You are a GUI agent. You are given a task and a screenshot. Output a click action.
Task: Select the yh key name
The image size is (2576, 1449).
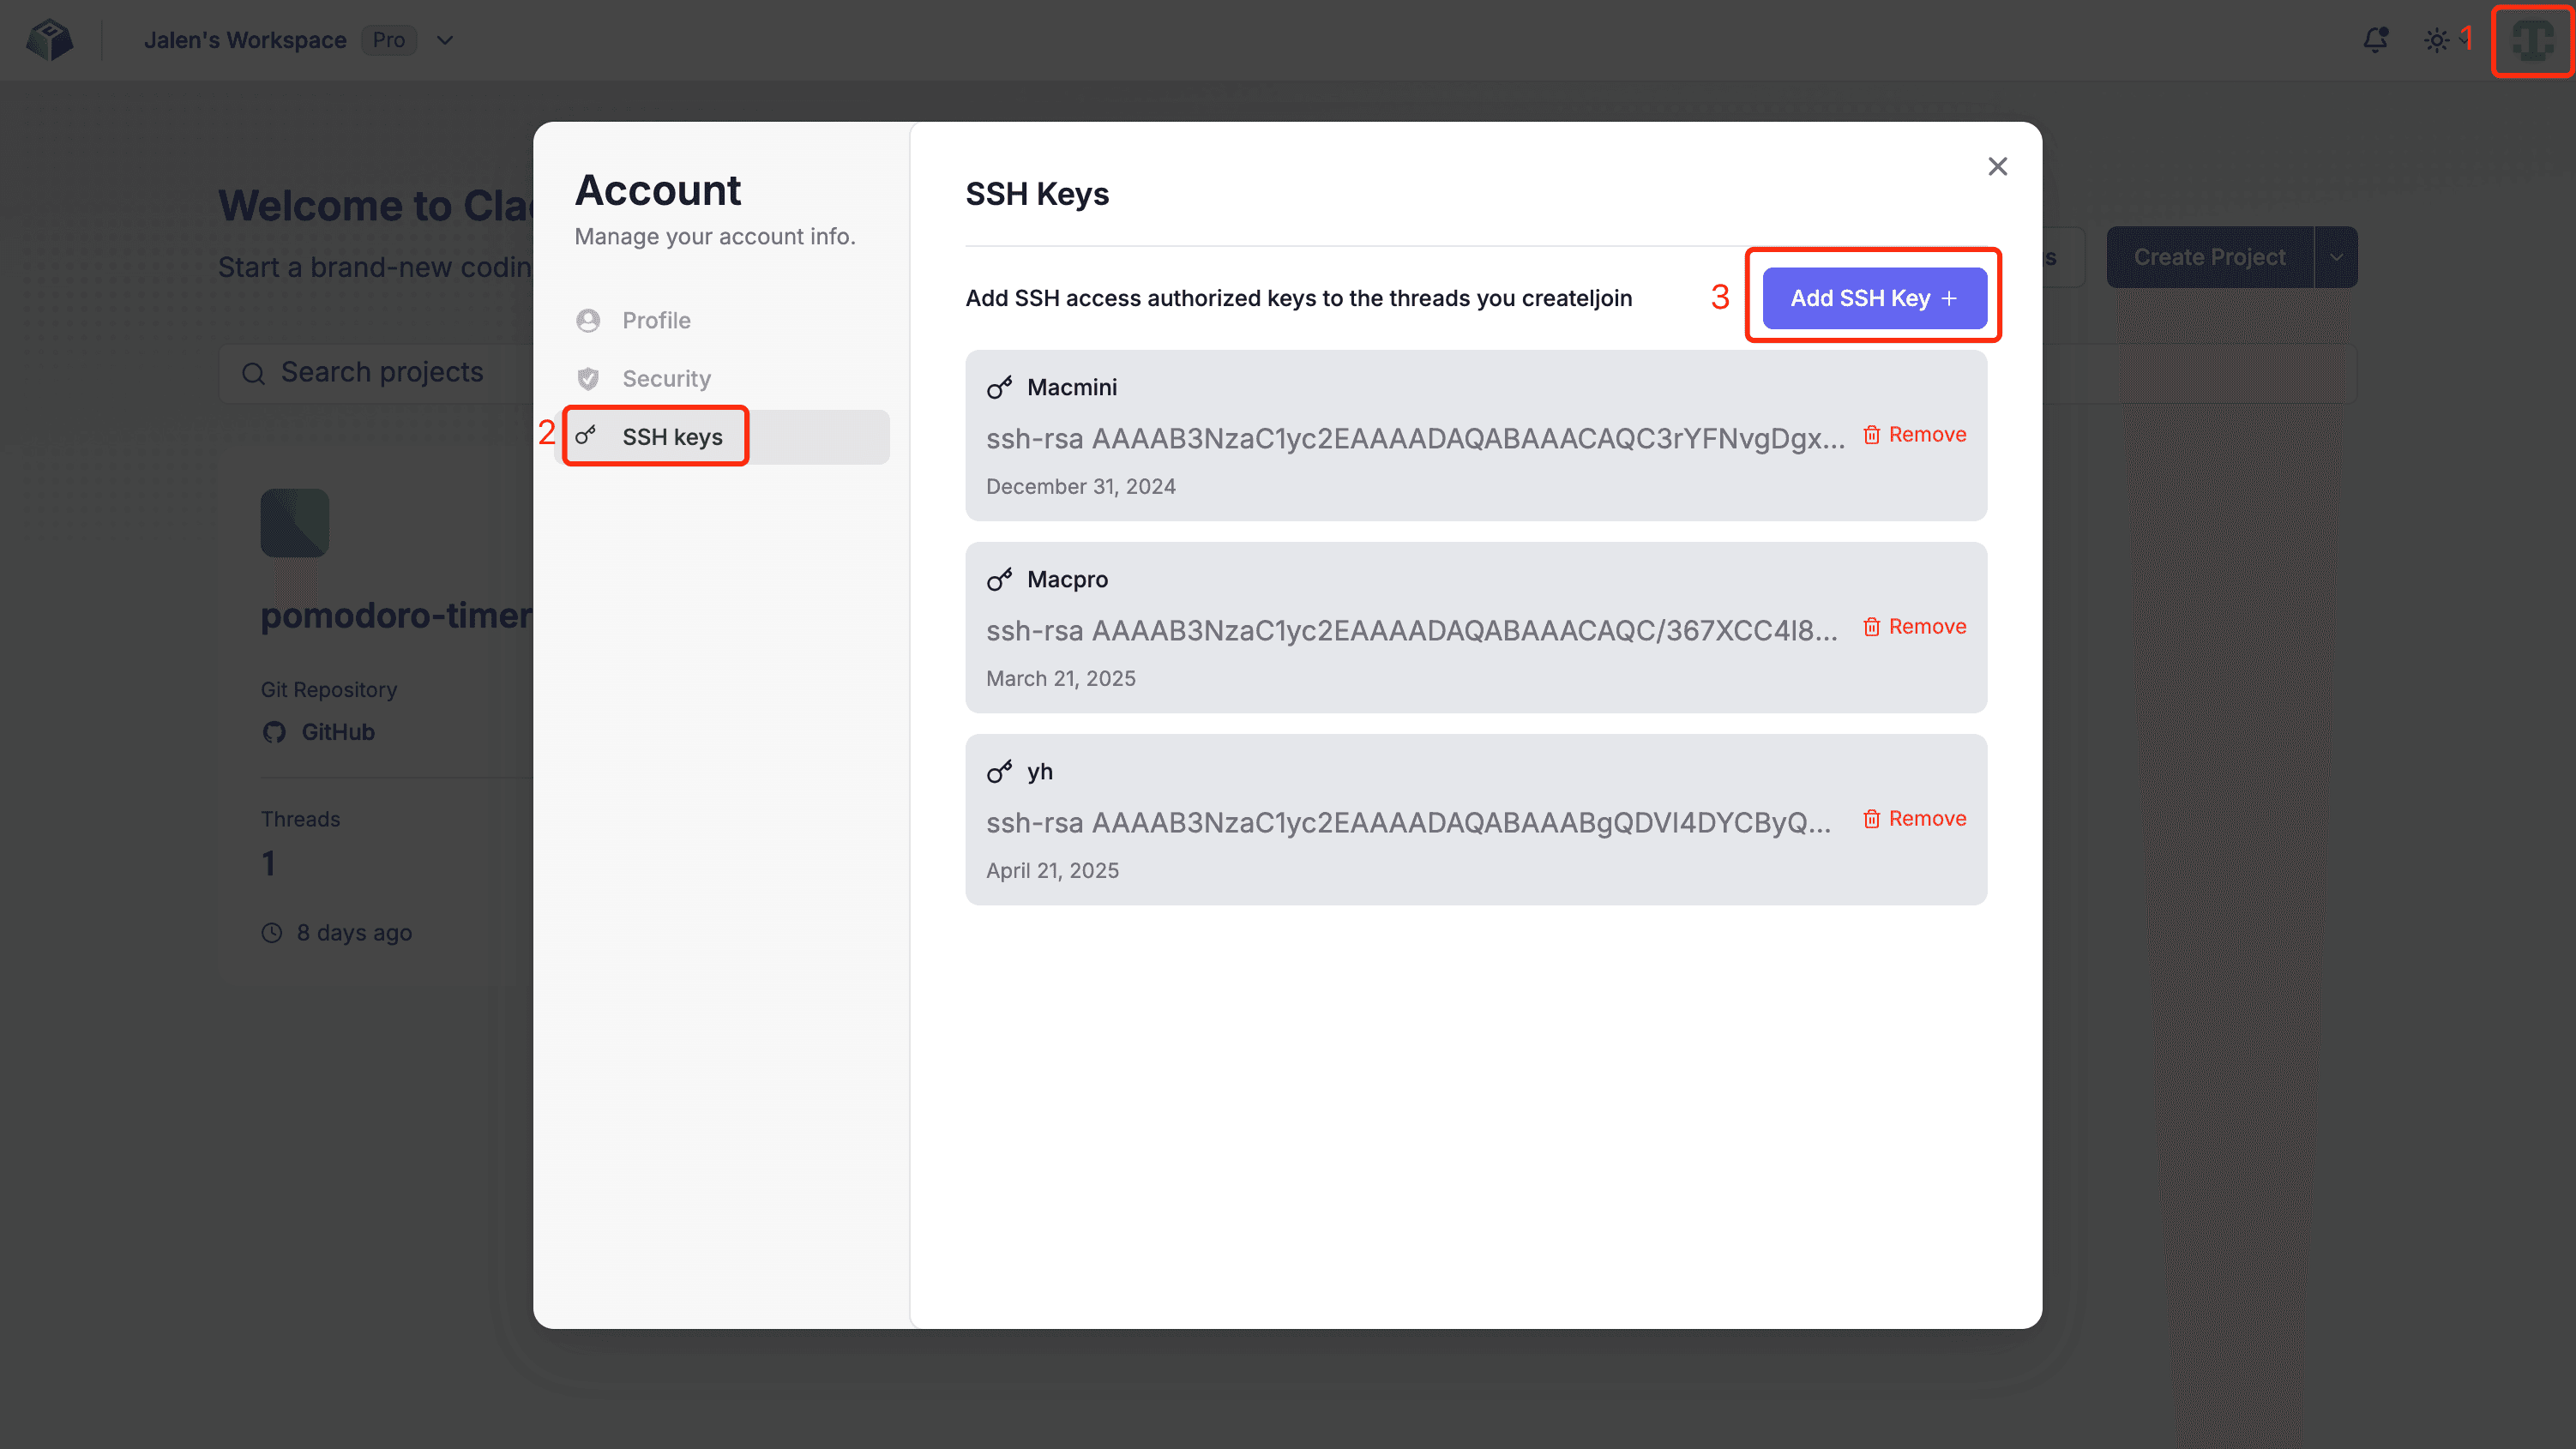coord(1040,771)
